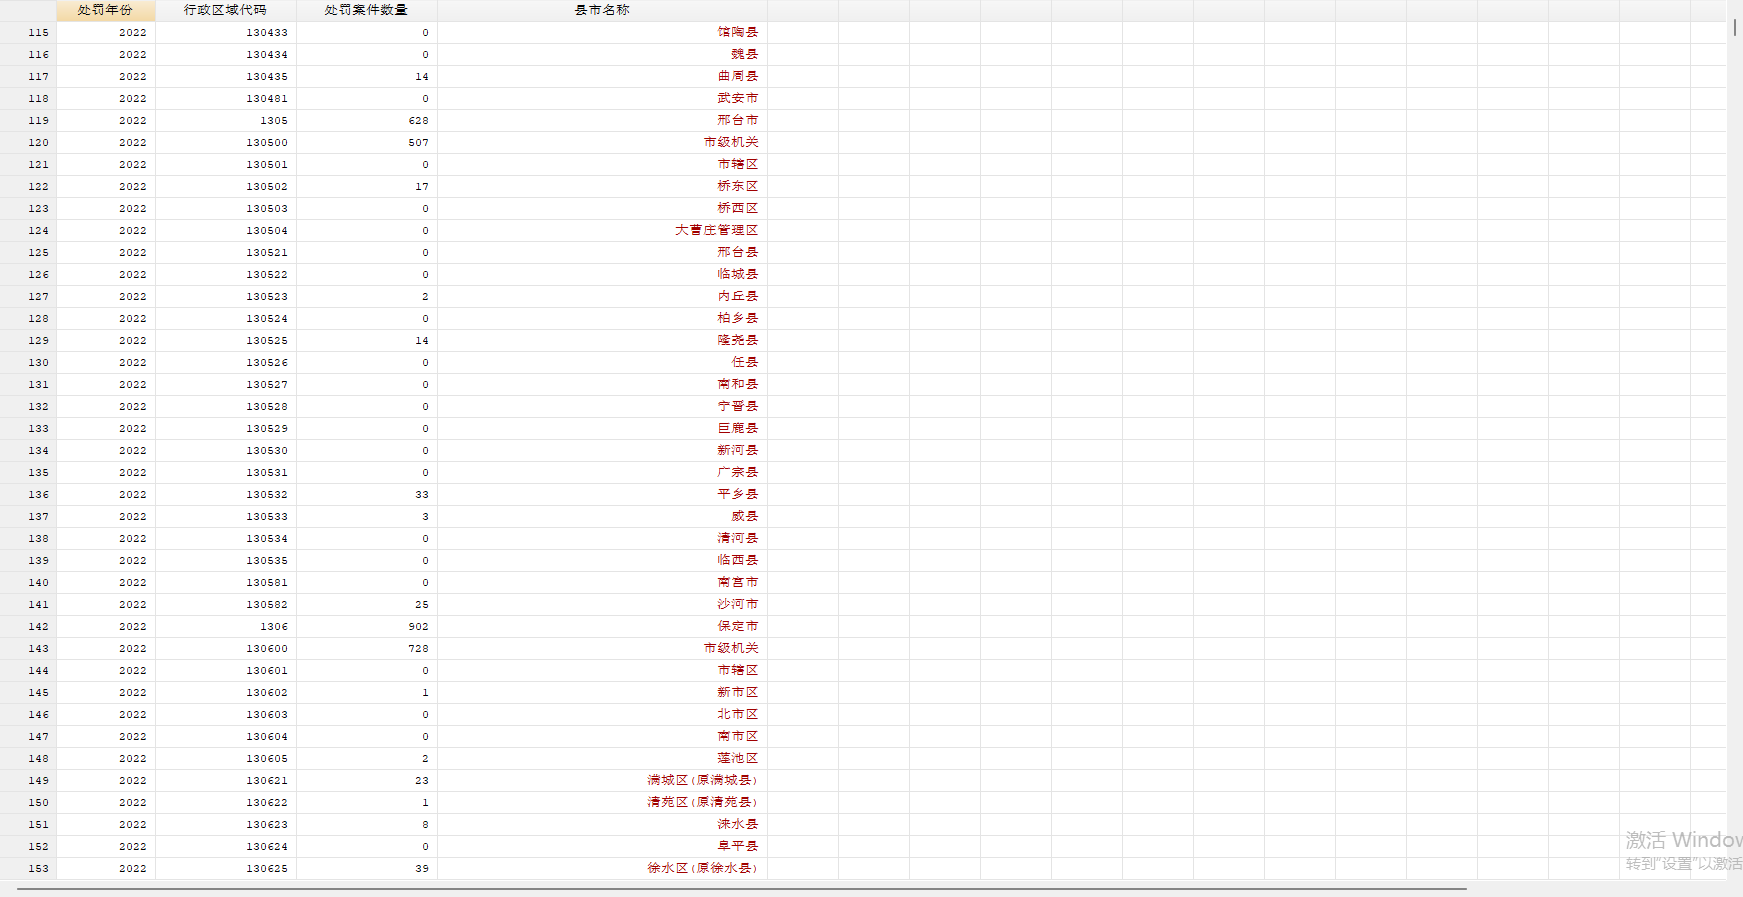The width and height of the screenshot is (1743, 897).
Task: Click the cell containing 魏县
Action: point(602,55)
